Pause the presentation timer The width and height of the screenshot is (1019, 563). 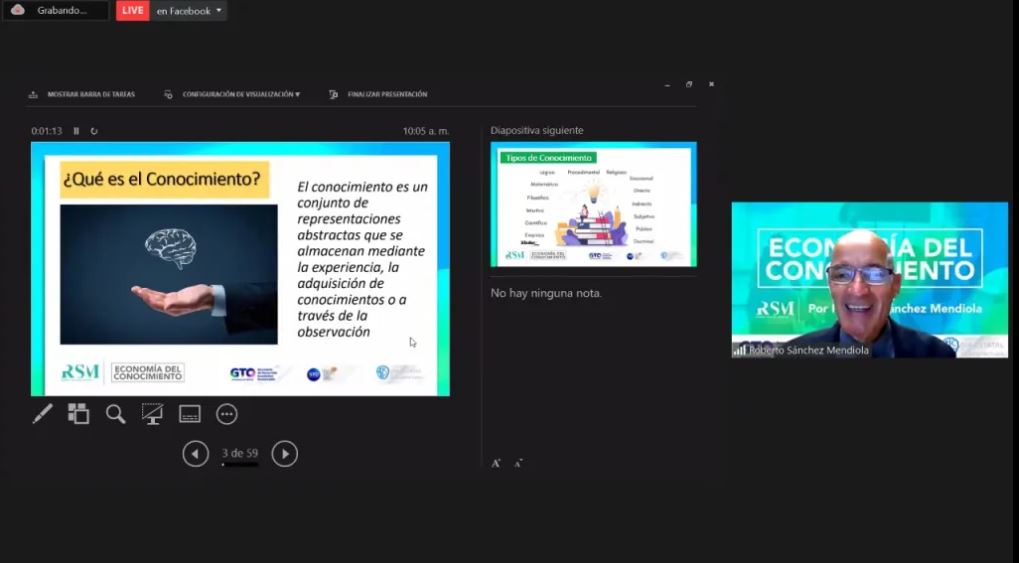point(76,131)
